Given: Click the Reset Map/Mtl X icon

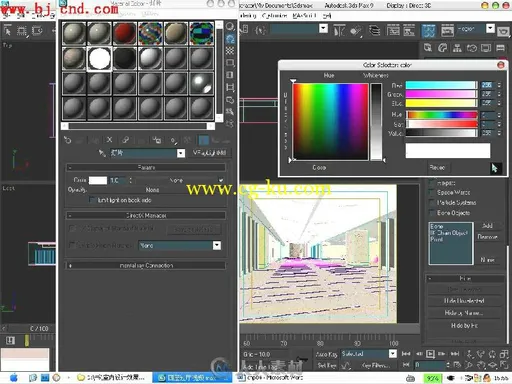Looking at the screenshot, I should click(x=109, y=140).
